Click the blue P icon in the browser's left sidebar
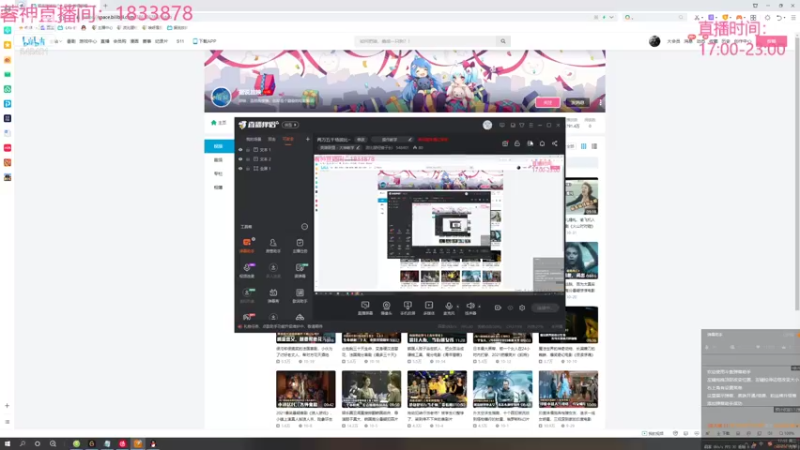 pos(7,104)
